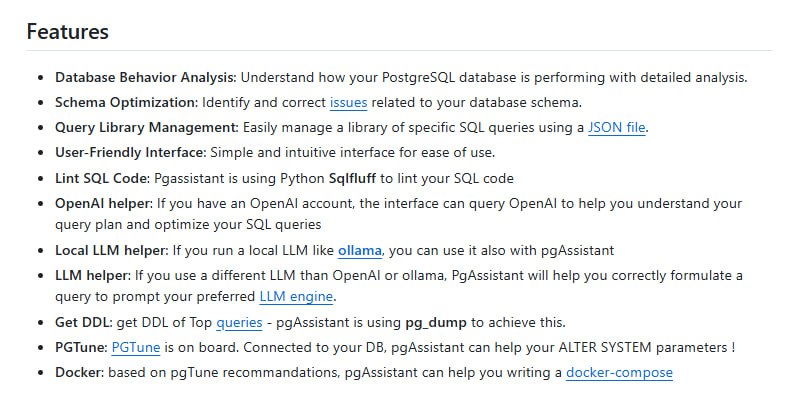The height and width of the screenshot is (403, 800).
Task: Open the "JSON file" link
Action: [617, 127]
